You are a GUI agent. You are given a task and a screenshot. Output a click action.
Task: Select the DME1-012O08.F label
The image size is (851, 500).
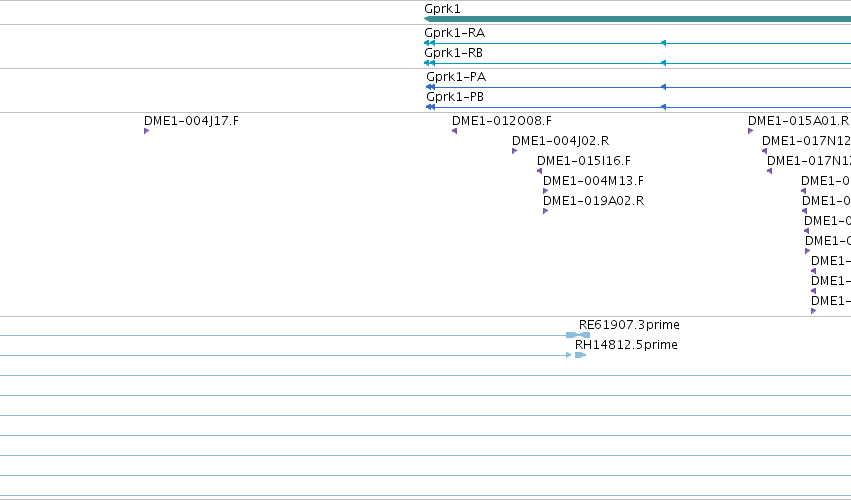tap(501, 121)
